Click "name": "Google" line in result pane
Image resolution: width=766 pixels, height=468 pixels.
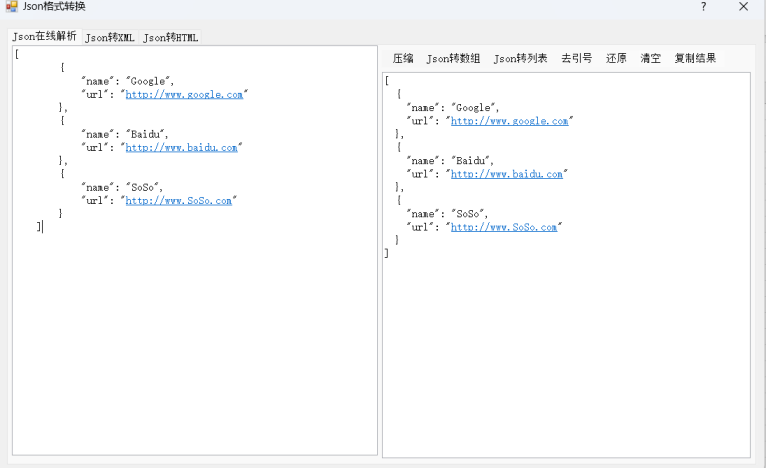pos(453,107)
